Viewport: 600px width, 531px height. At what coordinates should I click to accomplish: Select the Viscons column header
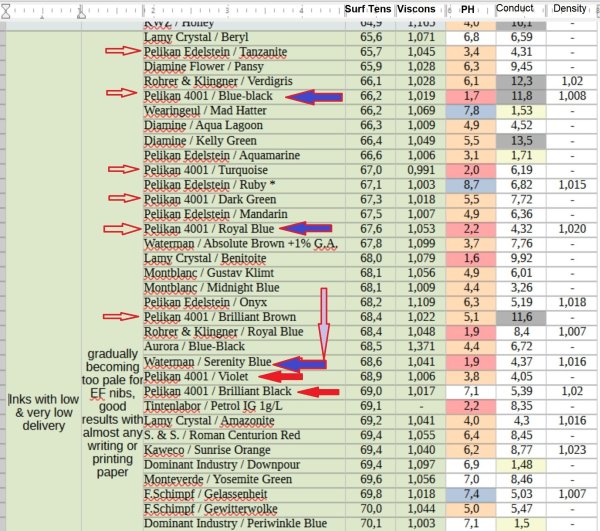[415, 8]
